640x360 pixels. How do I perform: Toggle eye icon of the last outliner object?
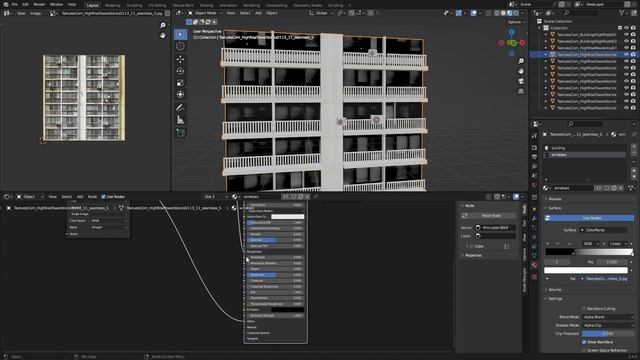tap(626, 108)
